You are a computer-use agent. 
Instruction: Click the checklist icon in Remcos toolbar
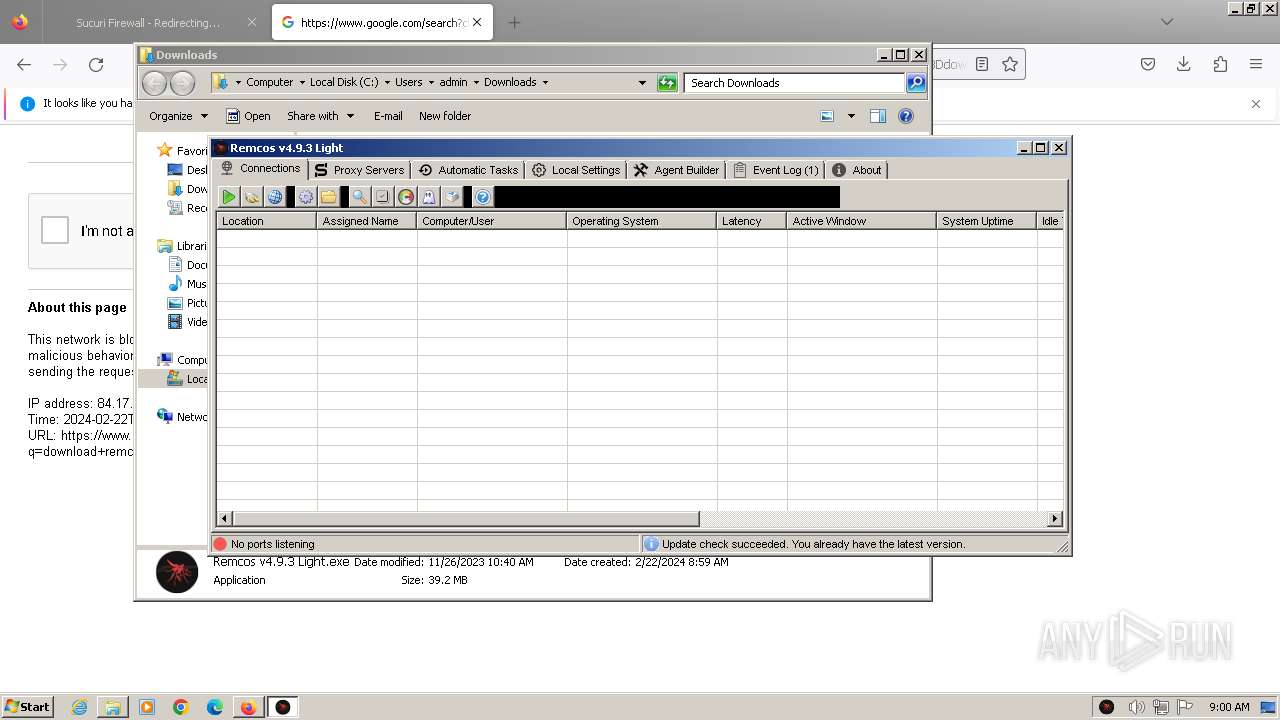pyautogui.click(x=383, y=197)
